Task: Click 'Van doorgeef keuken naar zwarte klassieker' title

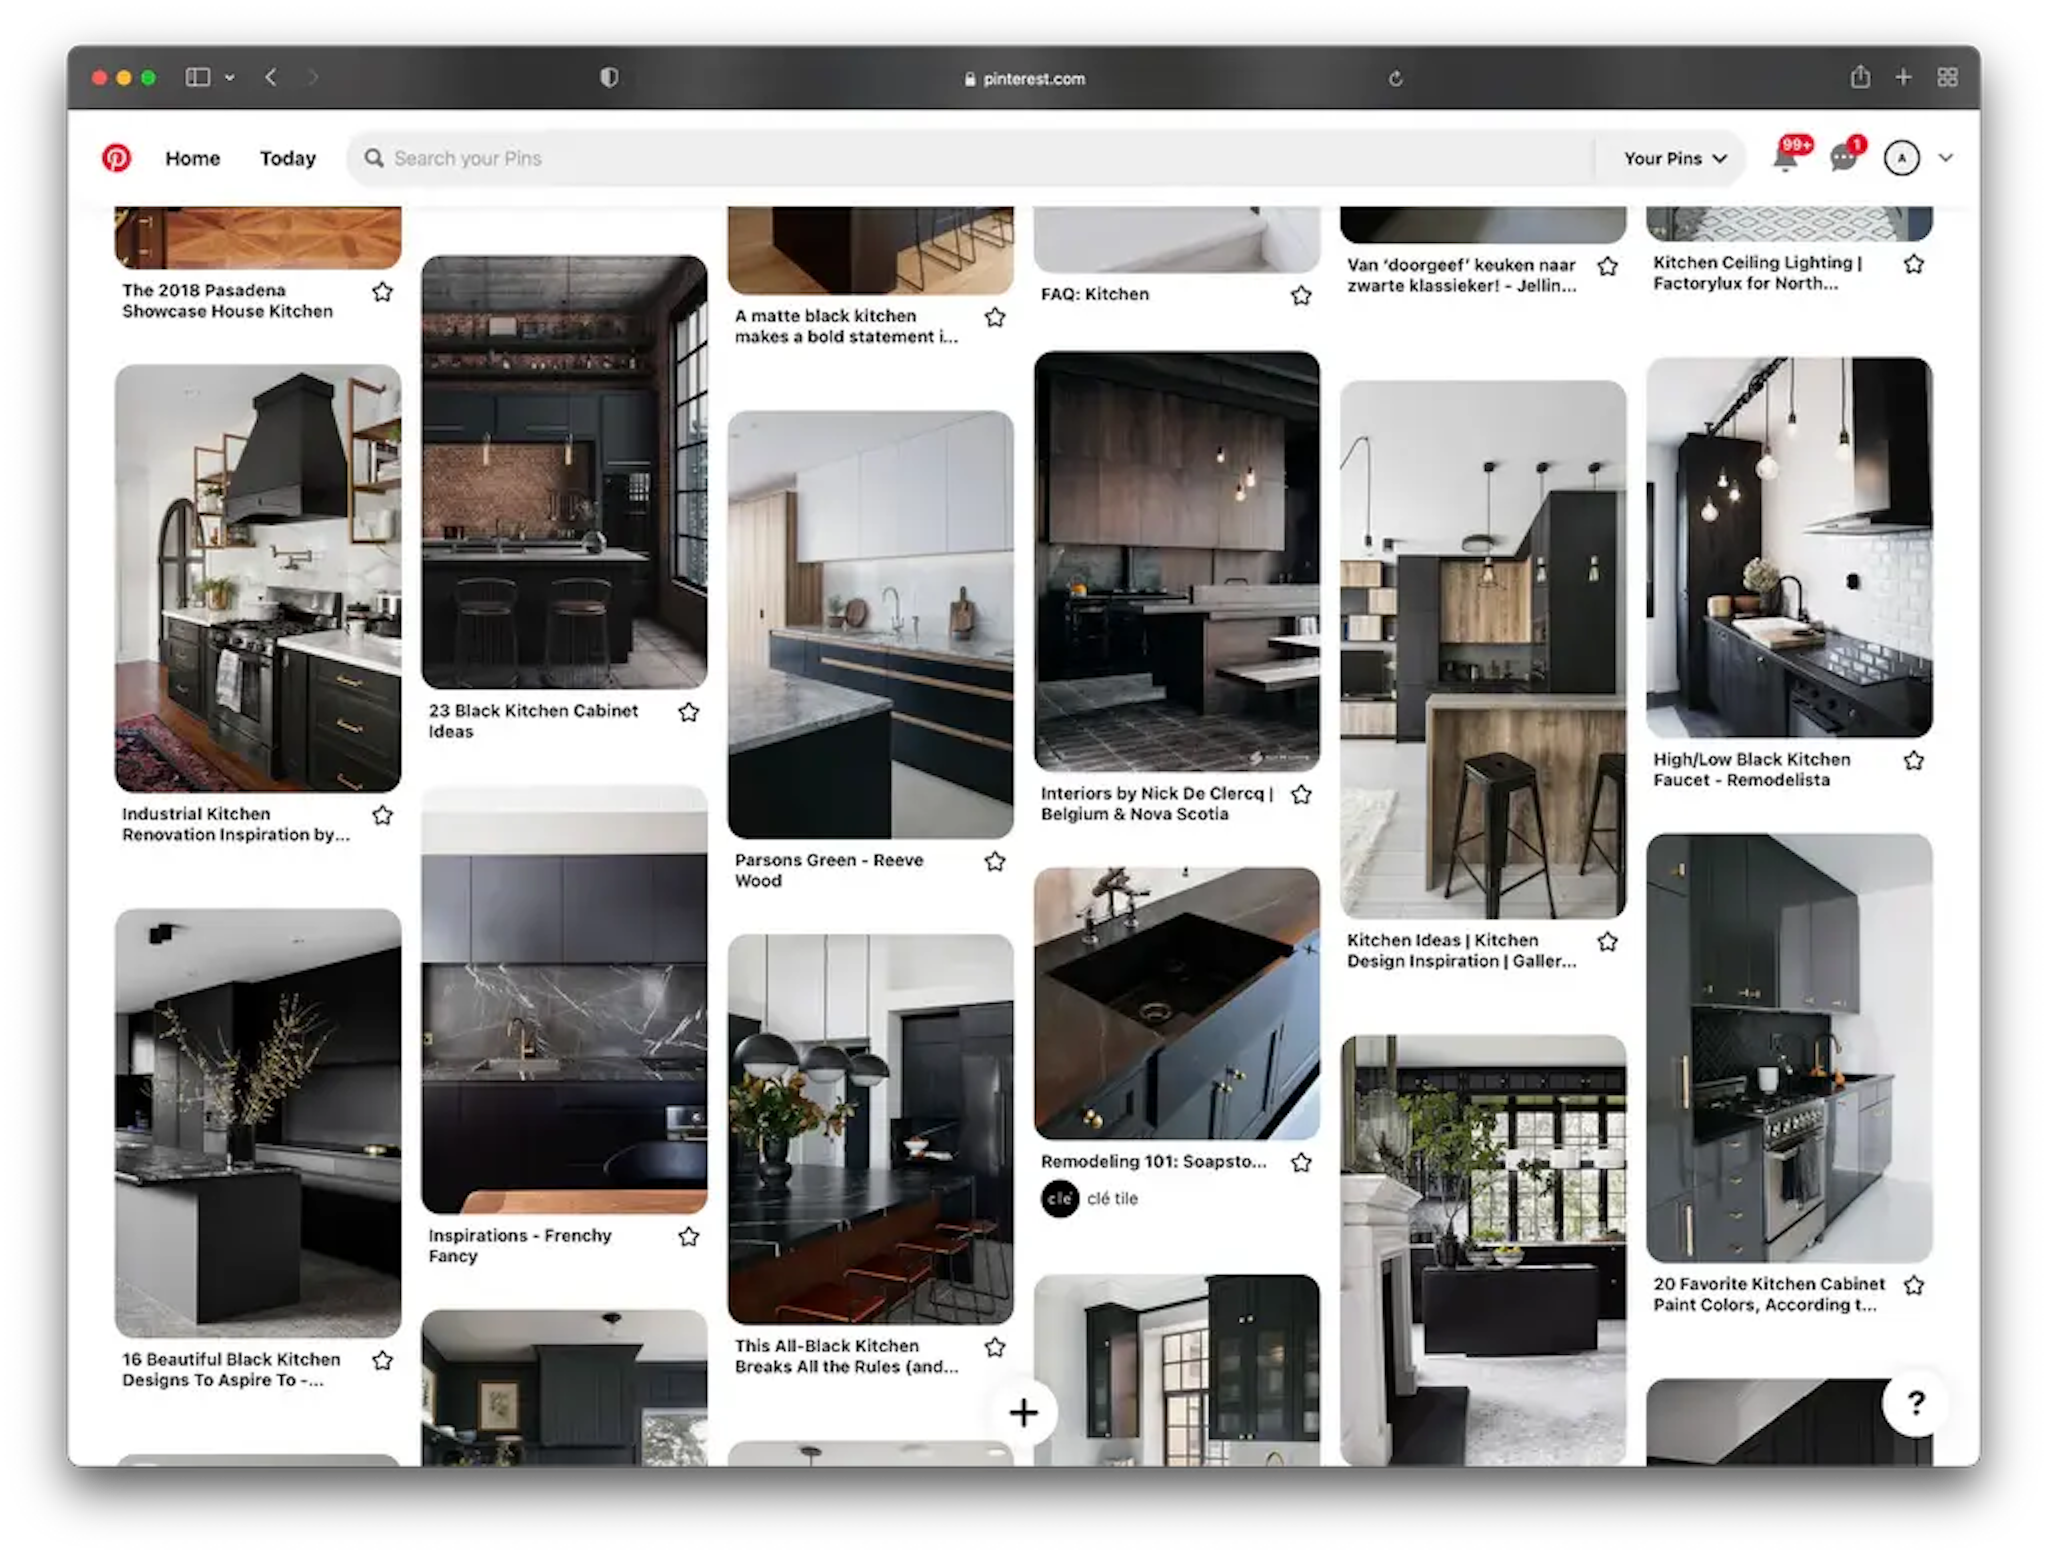Action: click(1461, 275)
